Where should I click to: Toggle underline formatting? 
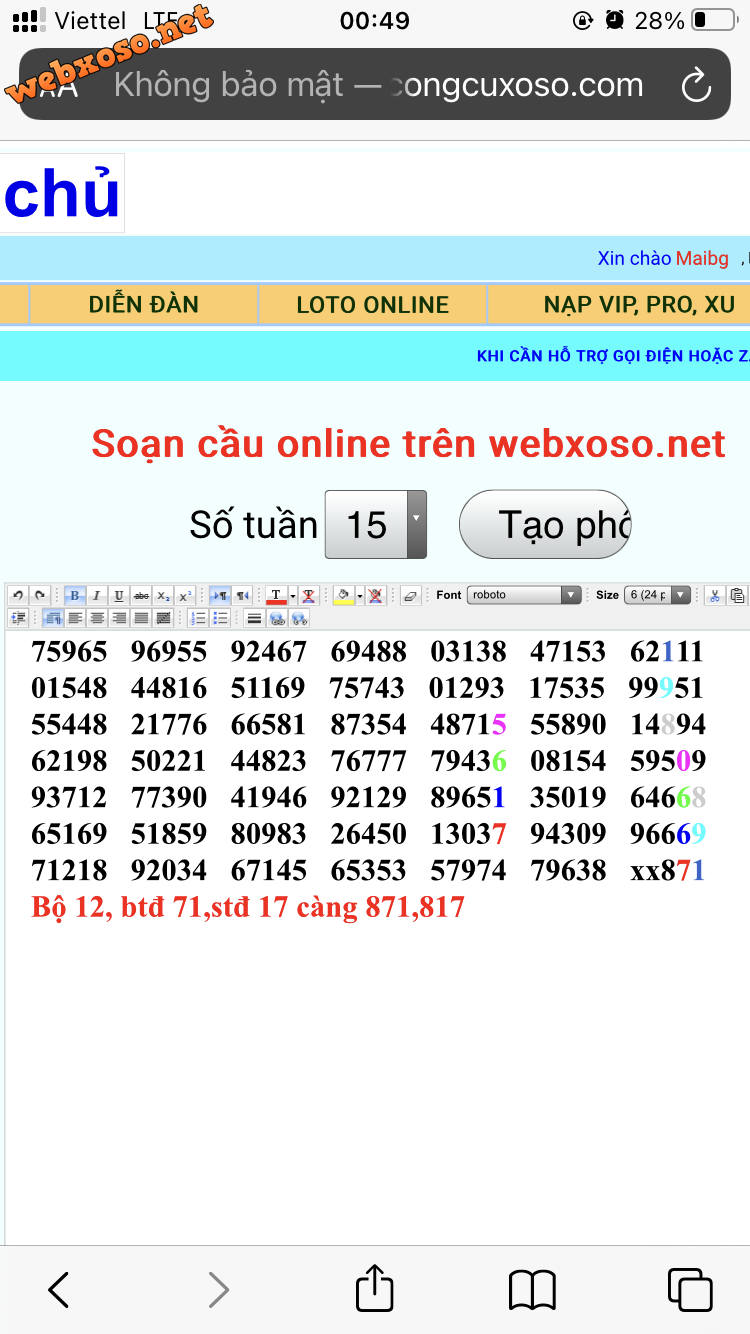coord(119,595)
